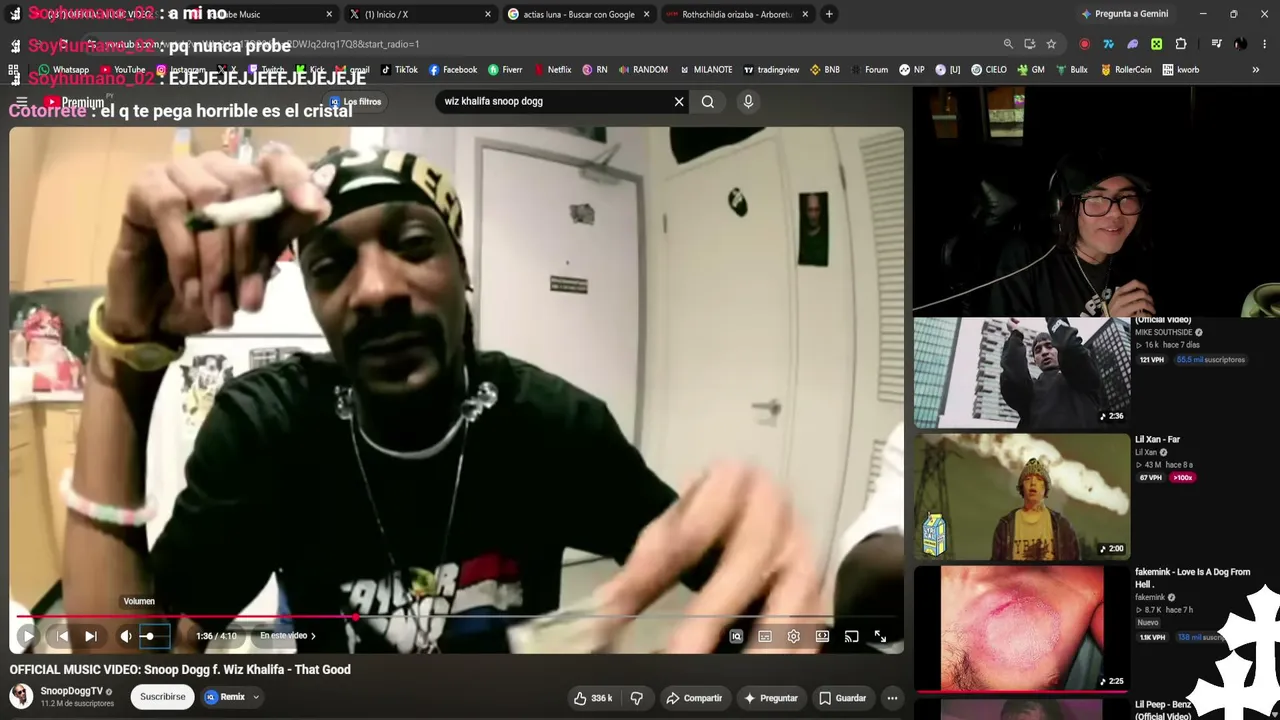Expand the 'En este video' chapter chevron
Image resolution: width=1280 pixels, height=720 pixels.
click(313, 636)
